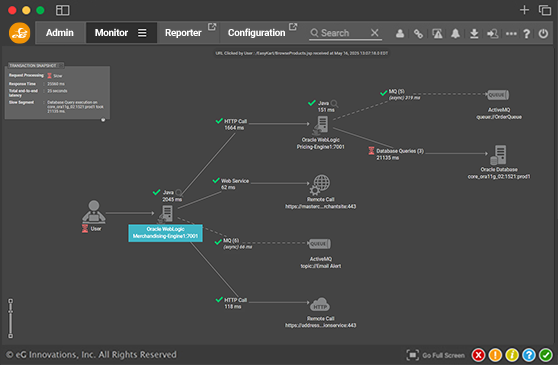Click the Oracle WebLogic Pricing-Engine1:7001 text
This screenshot has width=558, height=365.
click(x=321, y=143)
